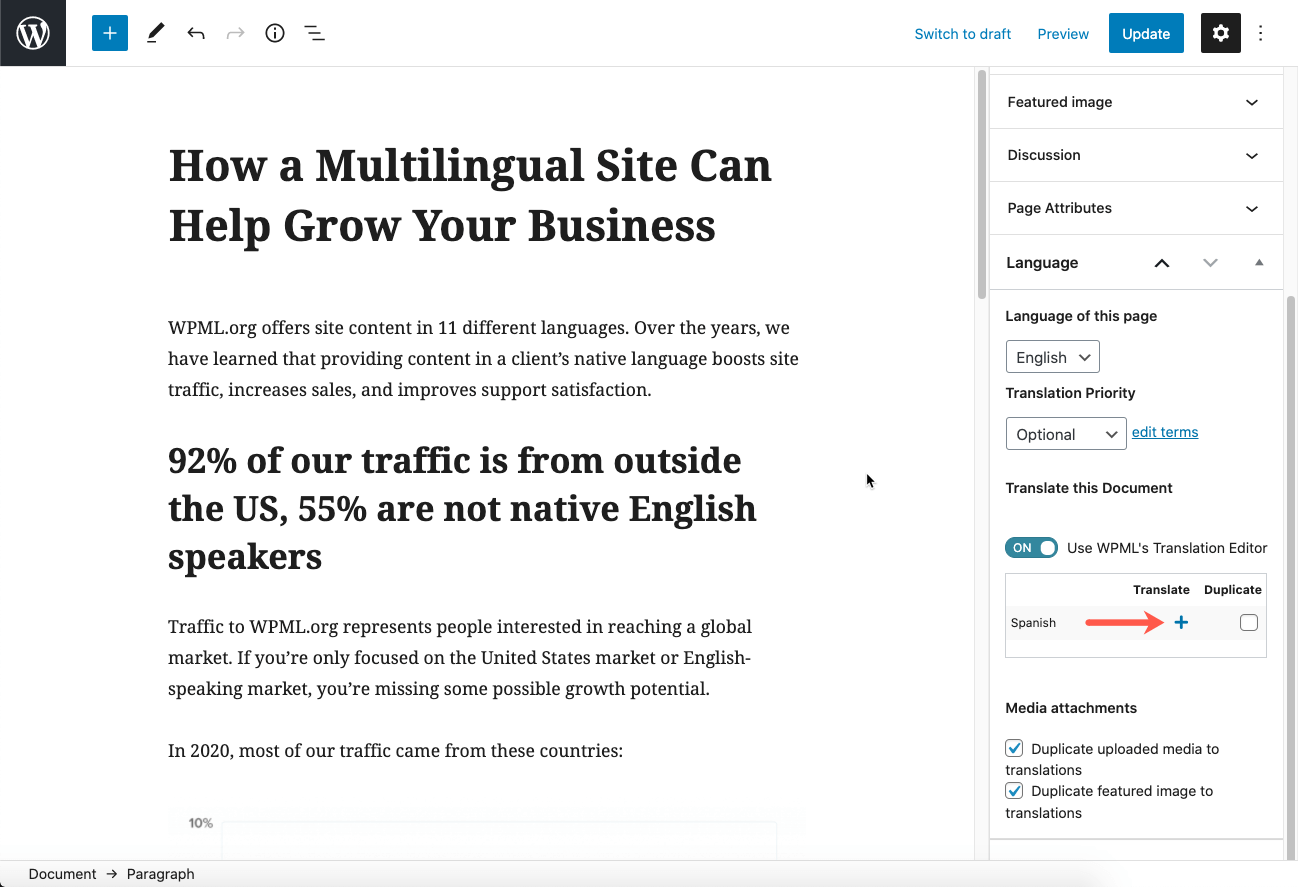Expand the Page Attributes panel
Screen dimensions: 1298x887
(x=1136, y=208)
